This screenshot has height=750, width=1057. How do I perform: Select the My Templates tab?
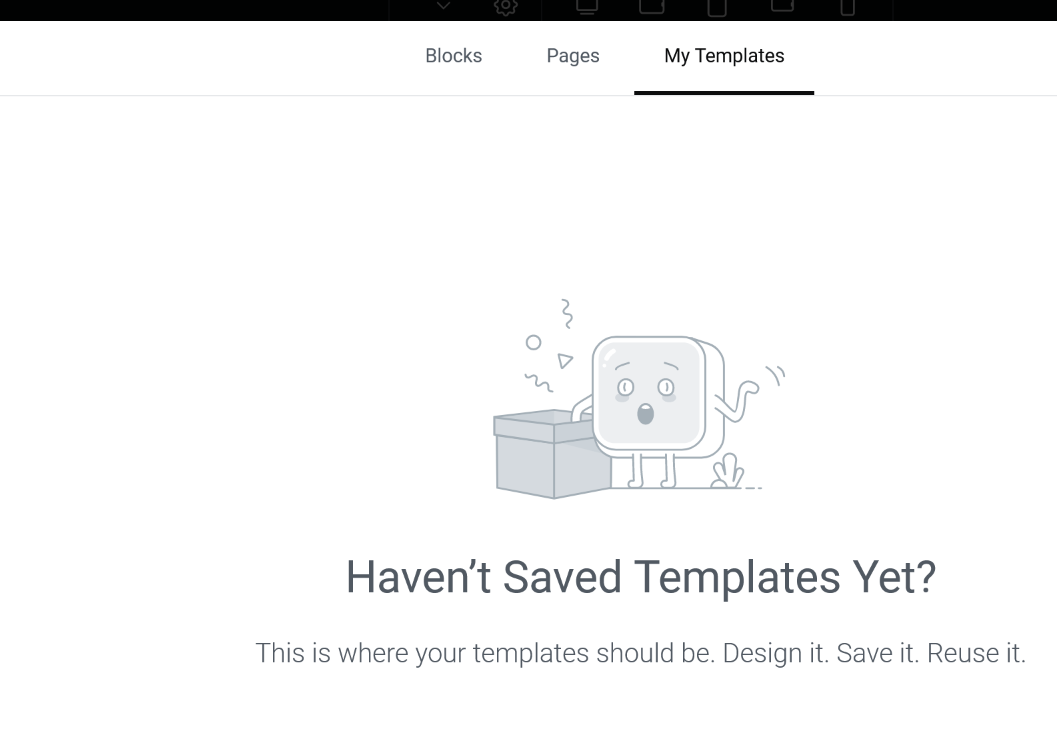click(724, 56)
